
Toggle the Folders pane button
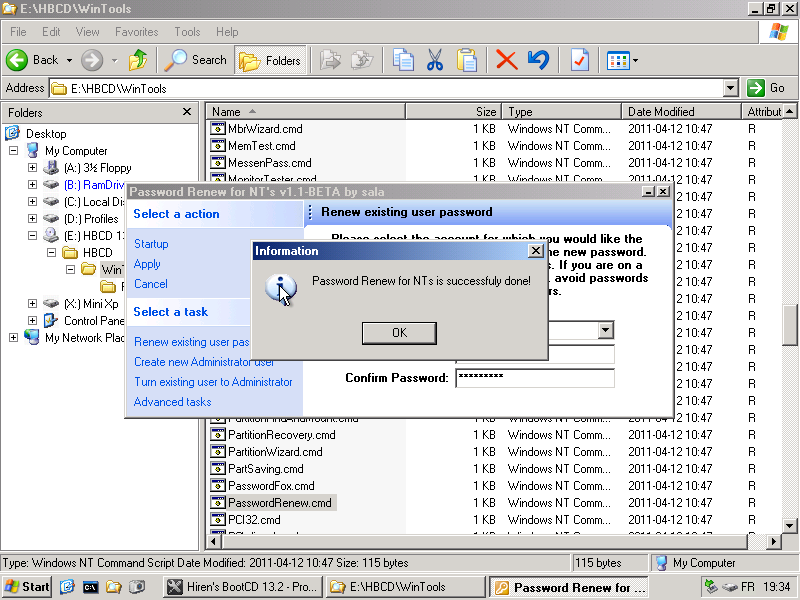(x=270, y=60)
